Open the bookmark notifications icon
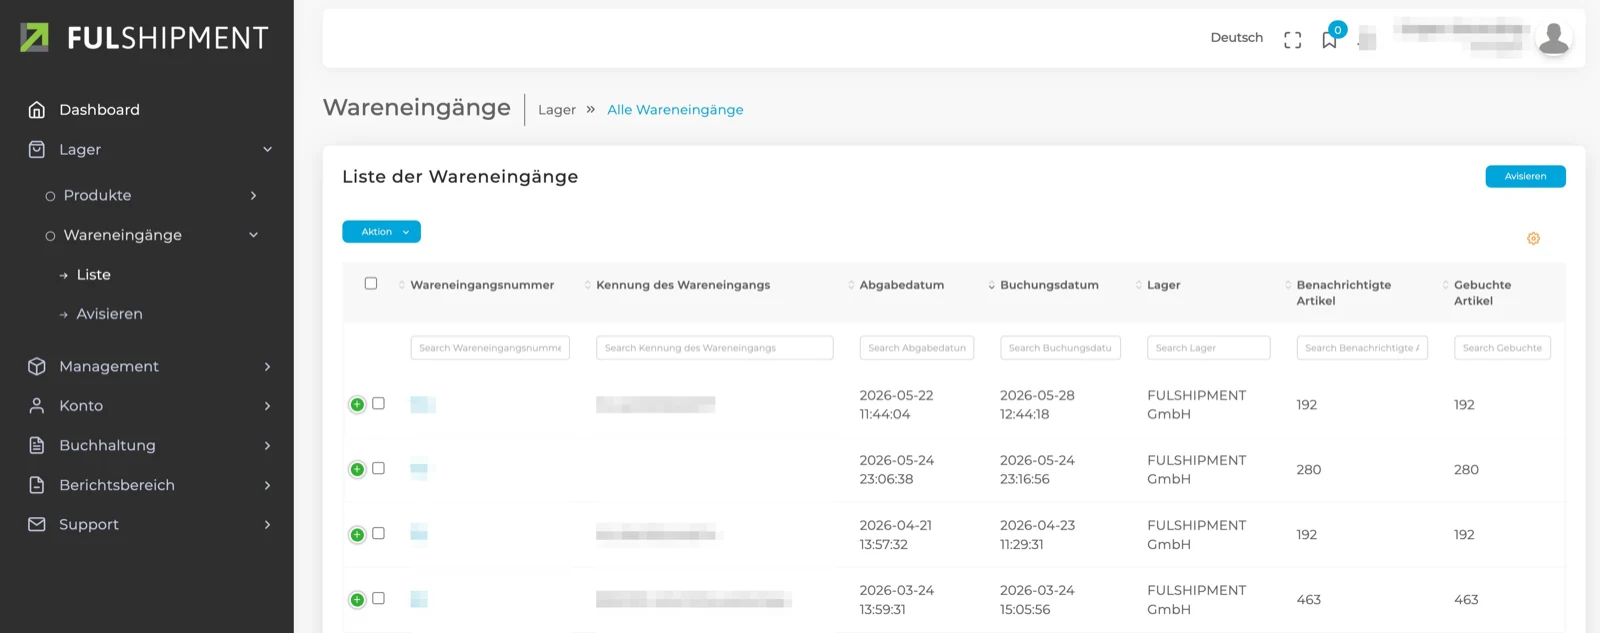This screenshot has height=633, width=1600. point(1329,40)
